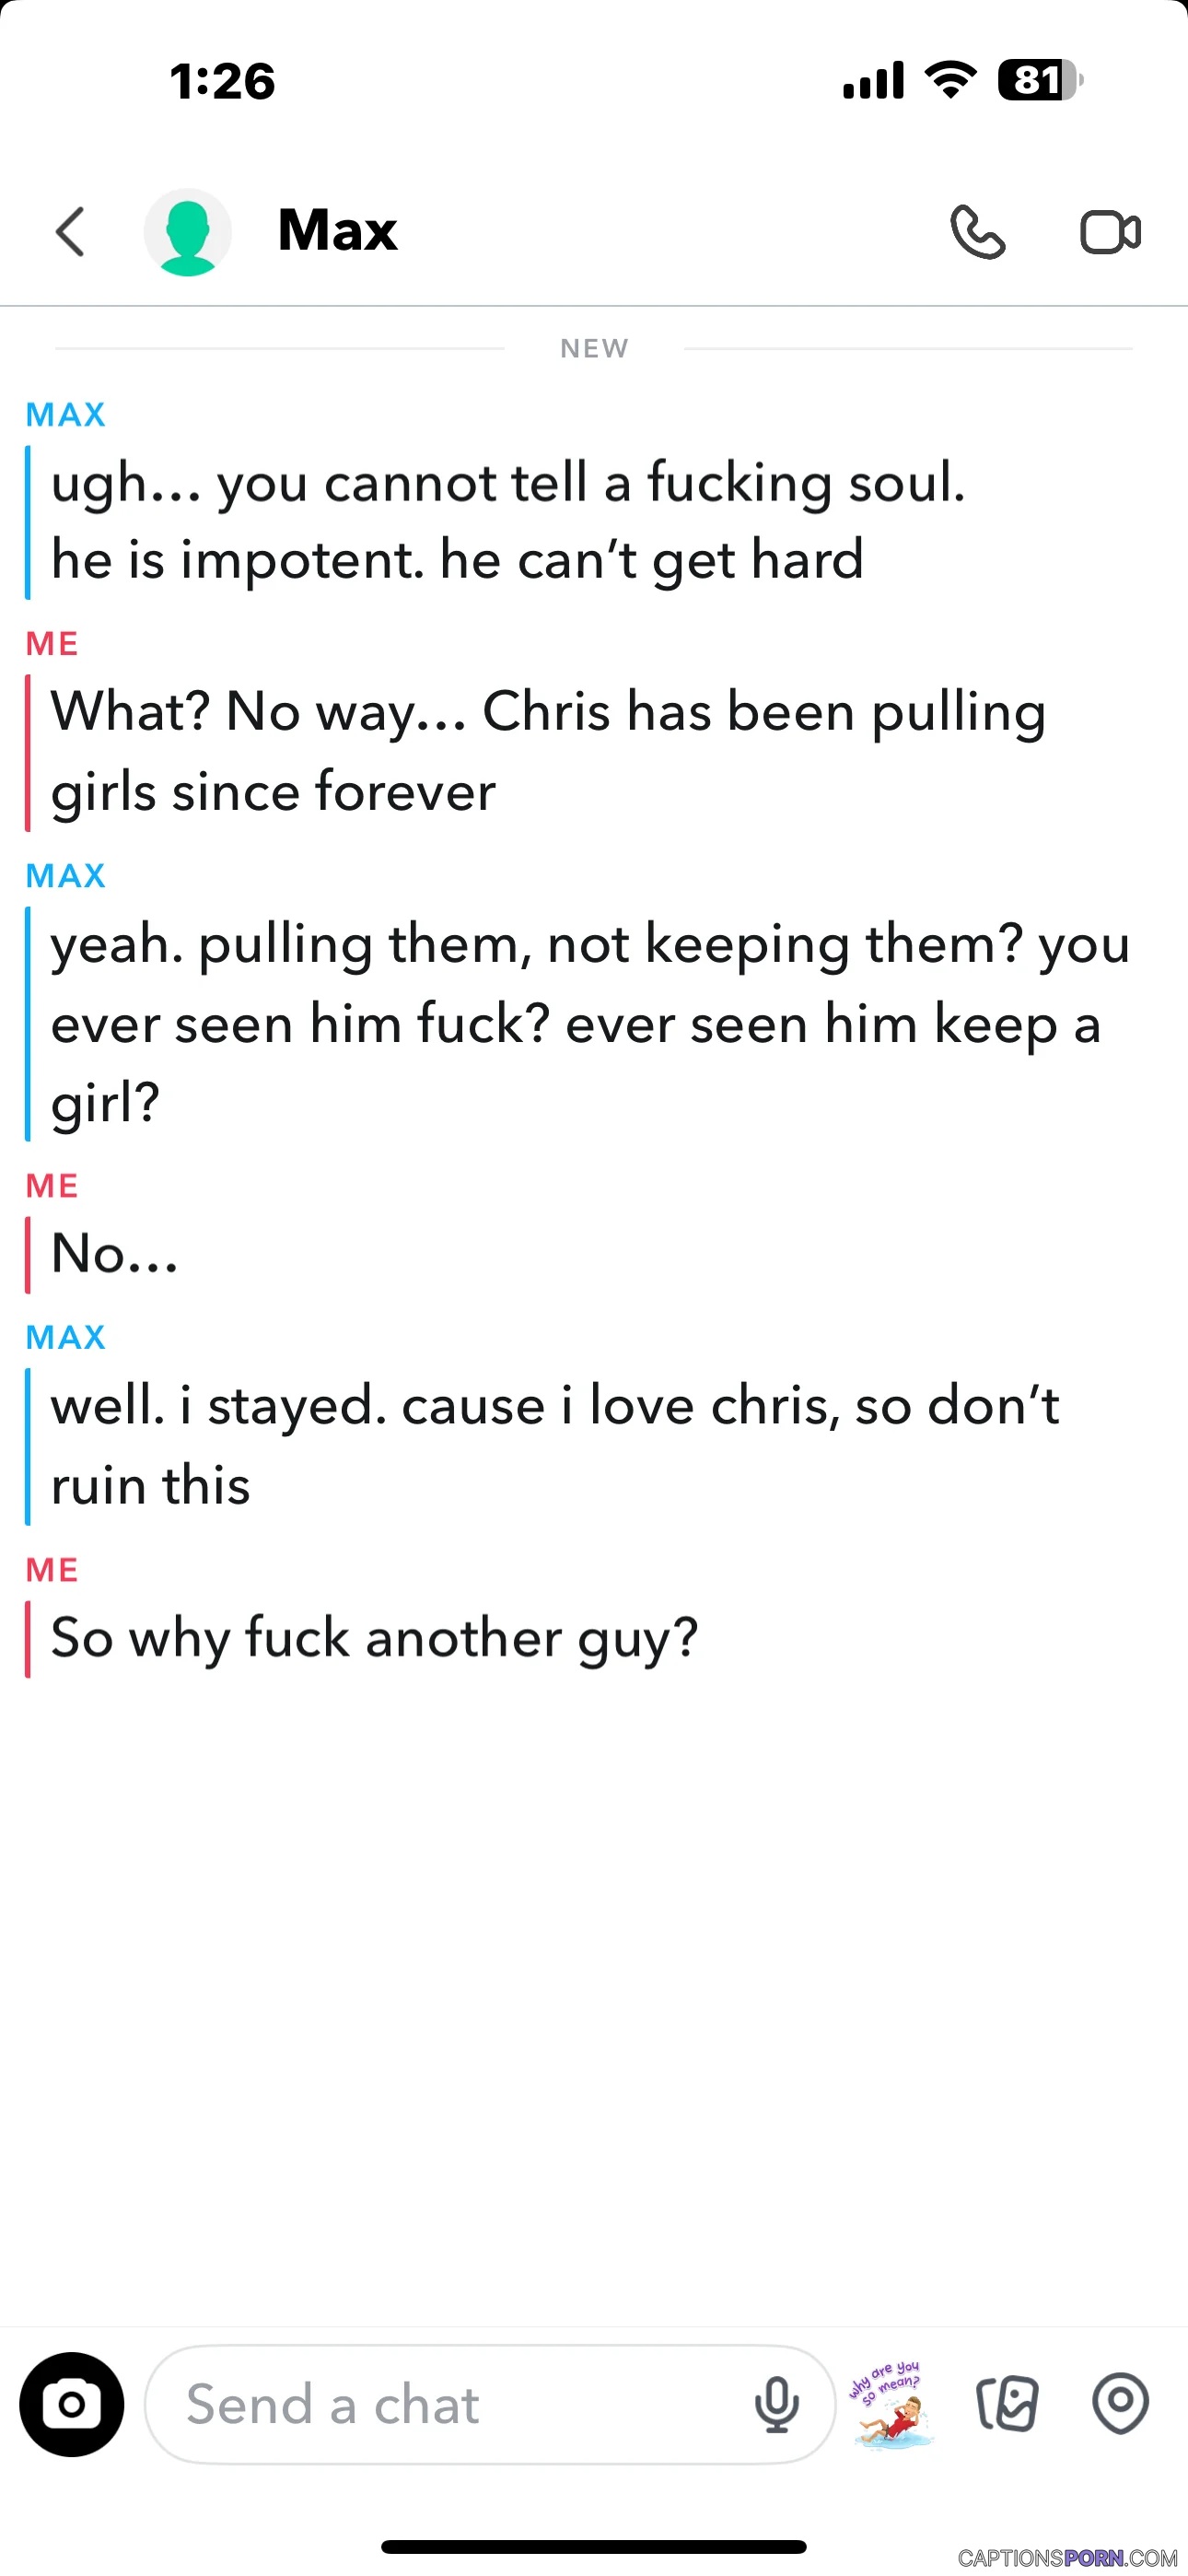Tap the home indicator bar at the bottom
Viewport: 1188px width, 2576px height.
(x=594, y=2546)
